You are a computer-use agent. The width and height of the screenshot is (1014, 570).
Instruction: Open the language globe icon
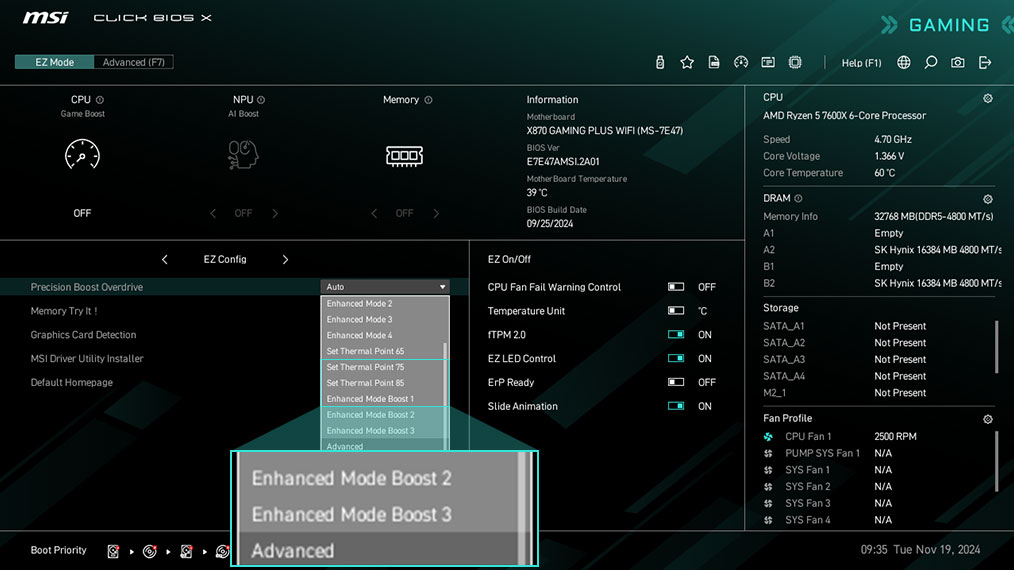pos(904,62)
